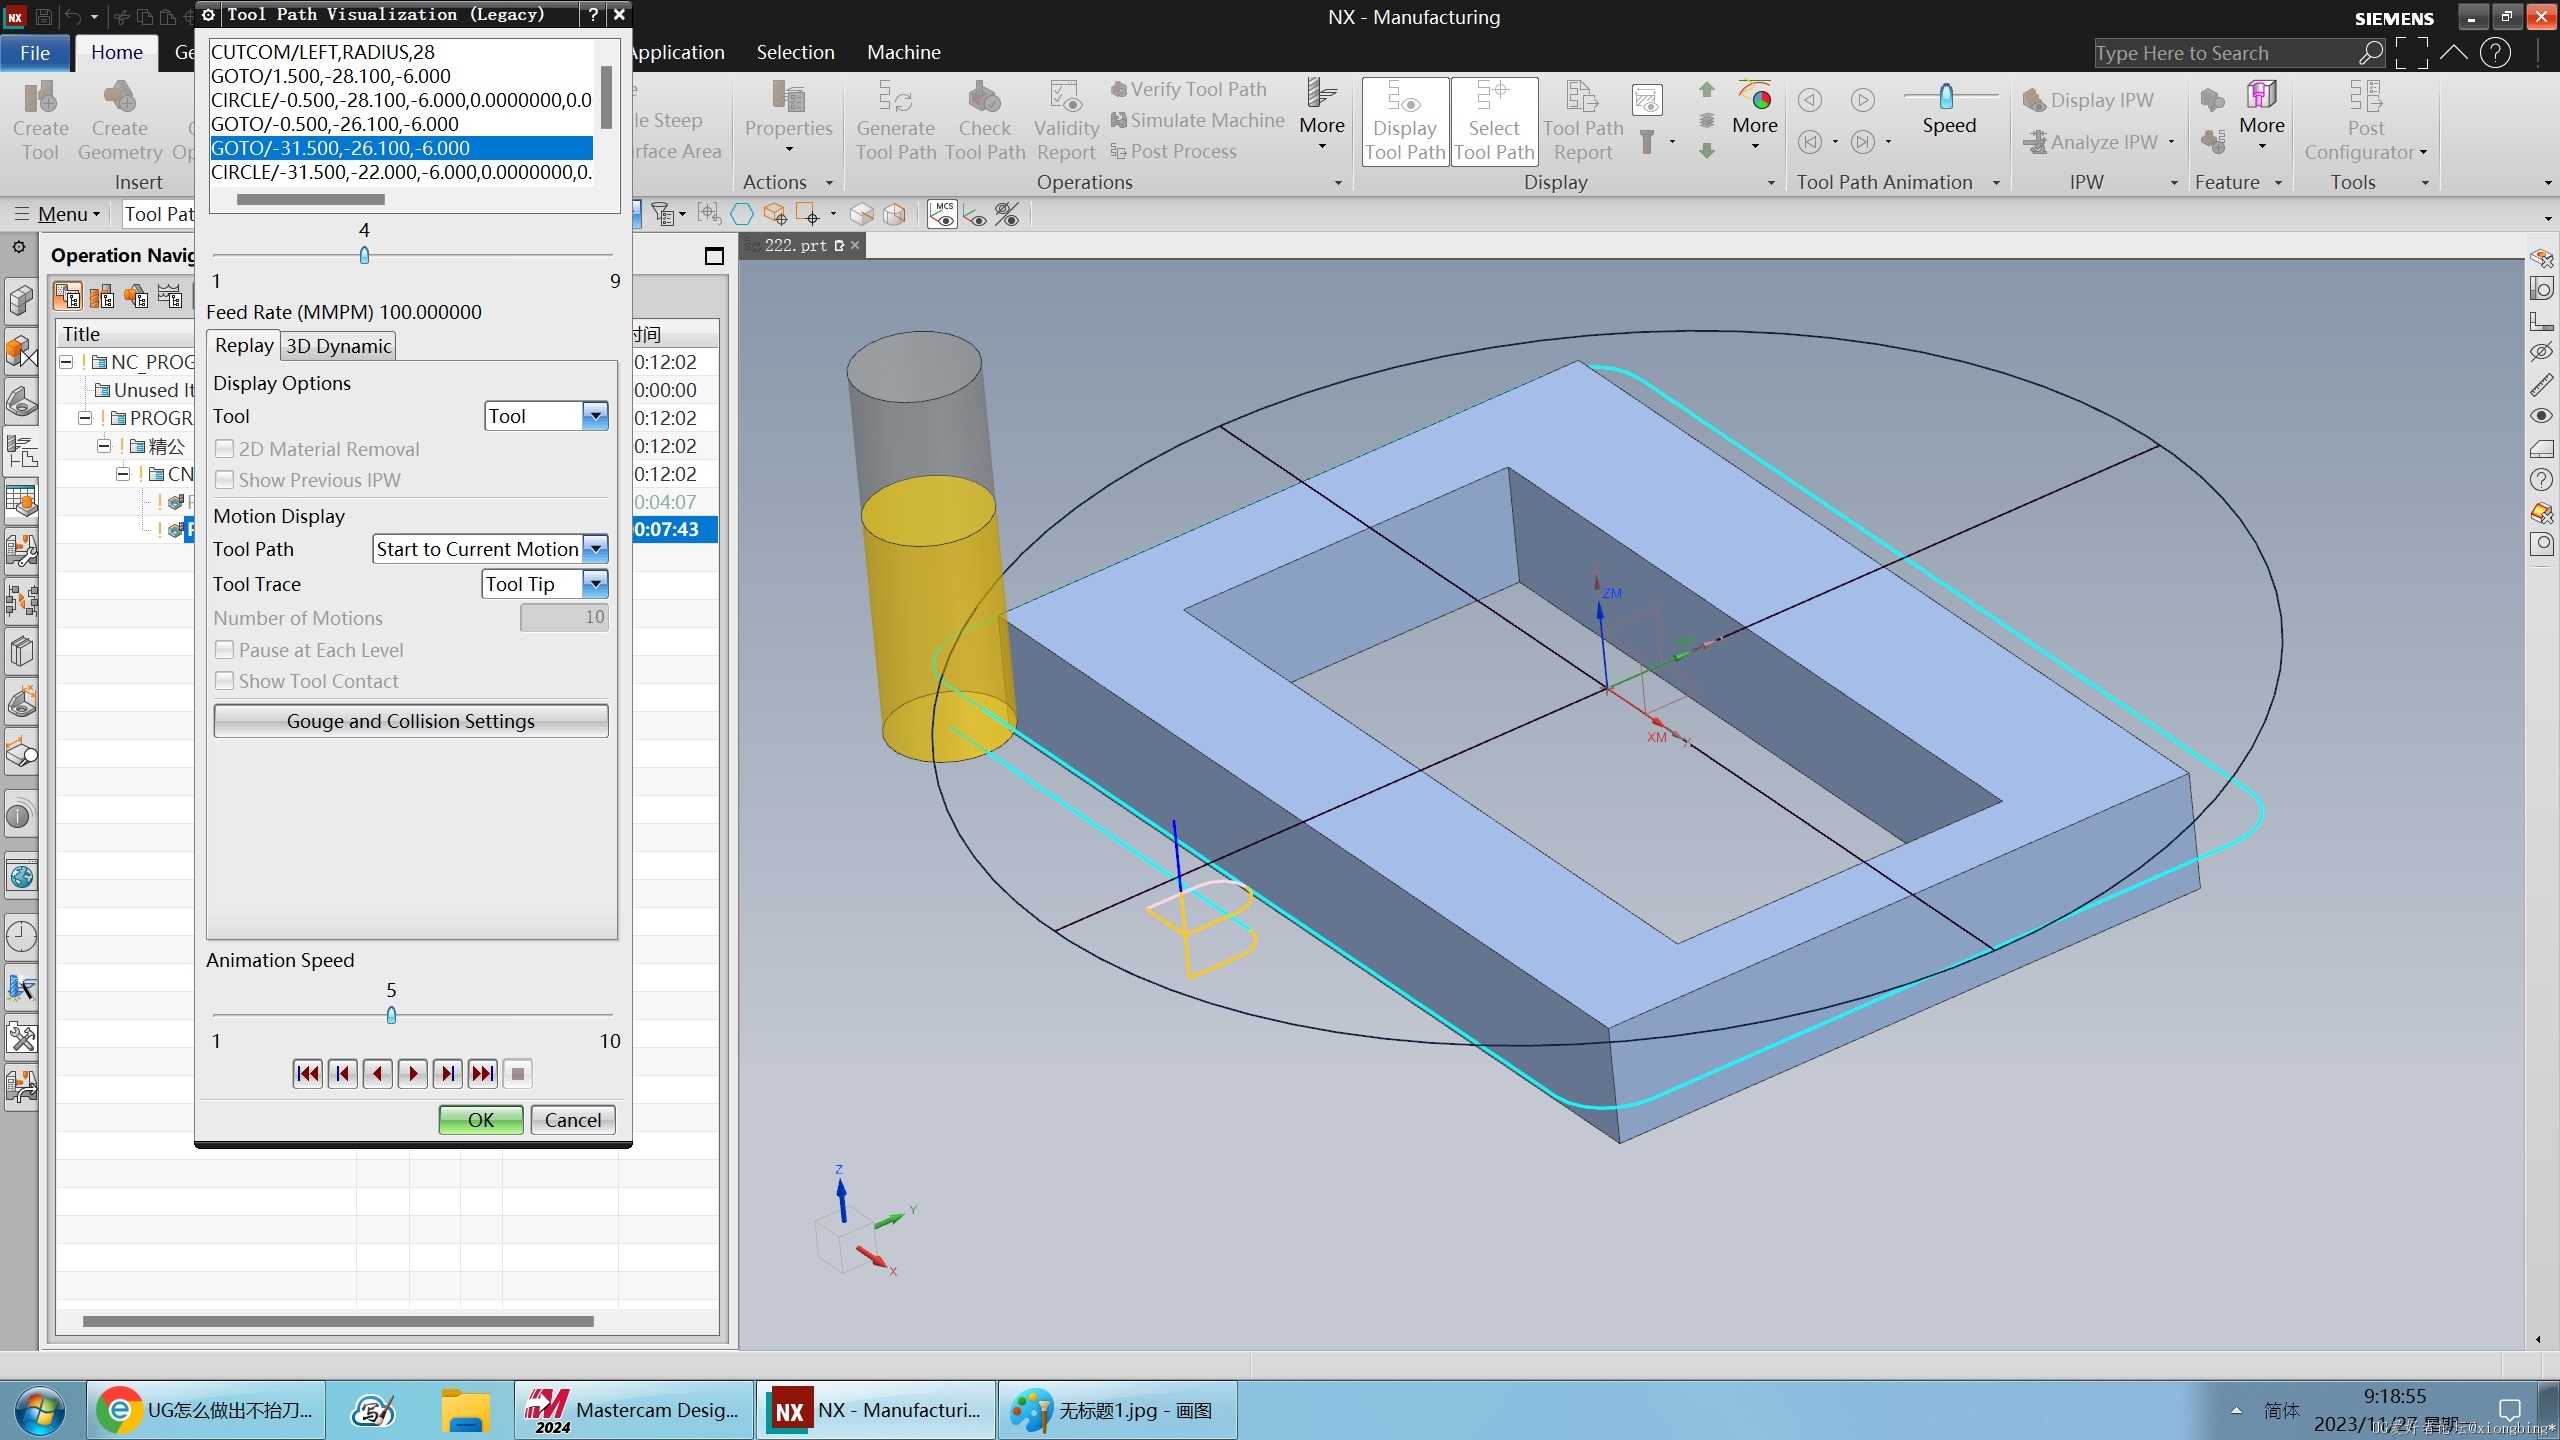Image resolution: width=2560 pixels, height=1440 pixels.
Task: Click the Properties icon
Action: click(x=788, y=115)
